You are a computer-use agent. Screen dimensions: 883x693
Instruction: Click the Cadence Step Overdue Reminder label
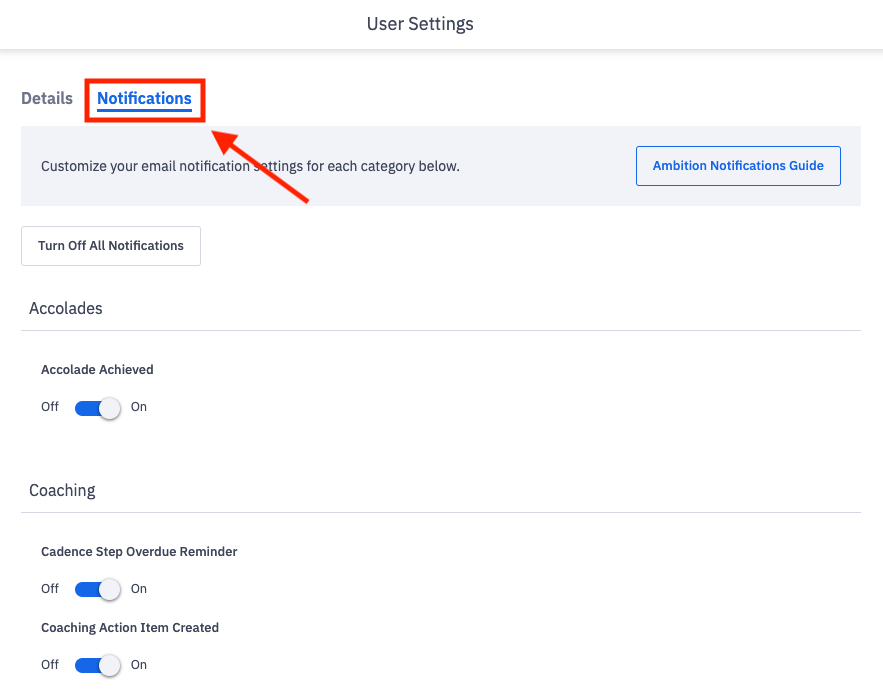pos(139,552)
